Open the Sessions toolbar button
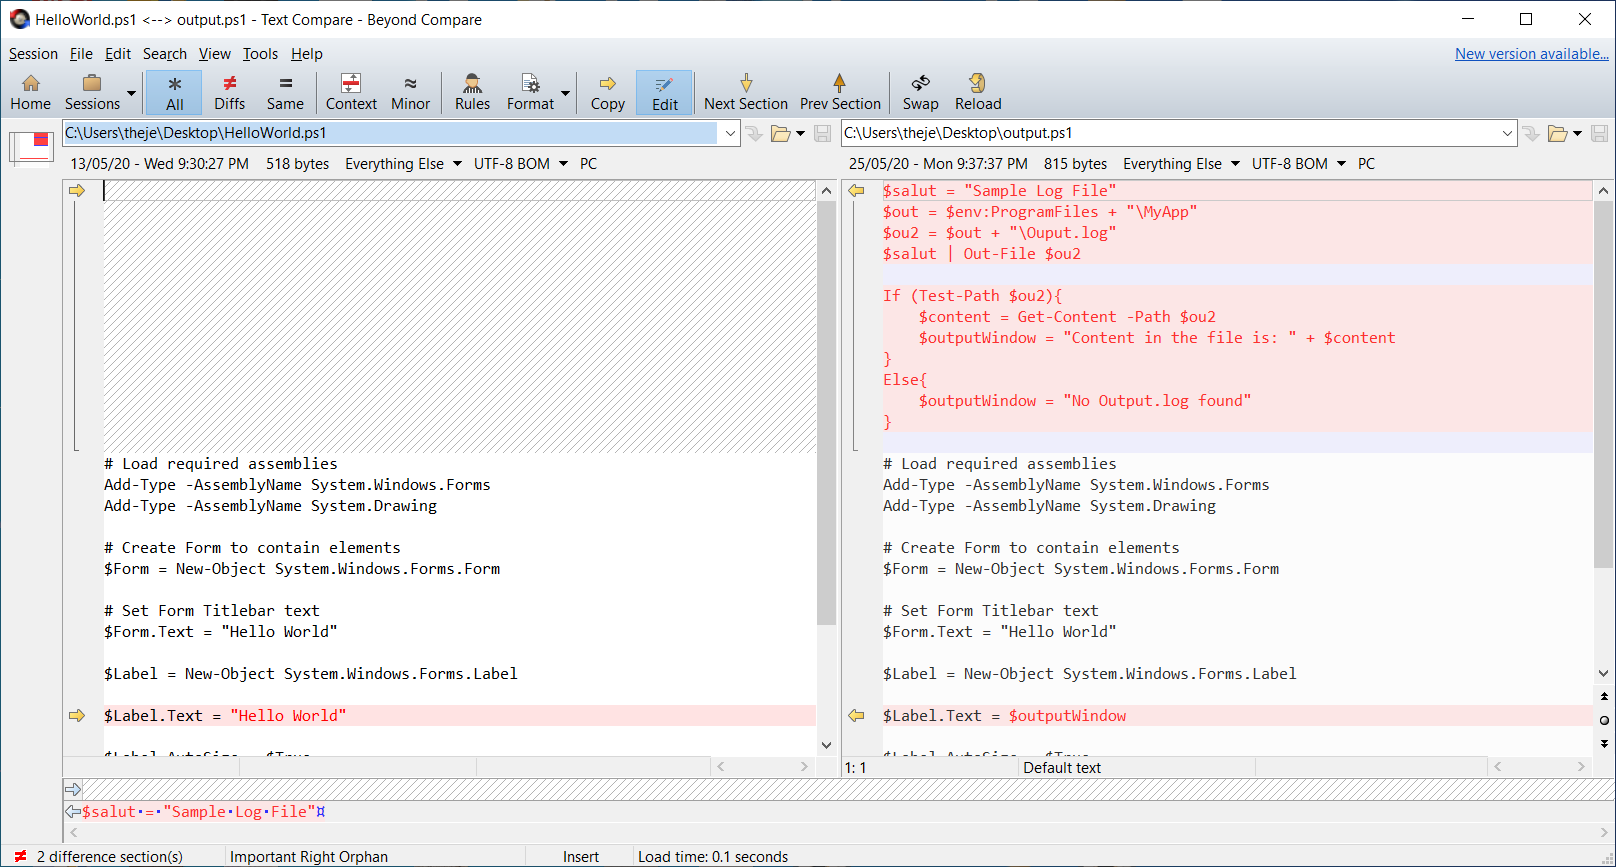The width and height of the screenshot is (1616, 867). pos(92,92)
